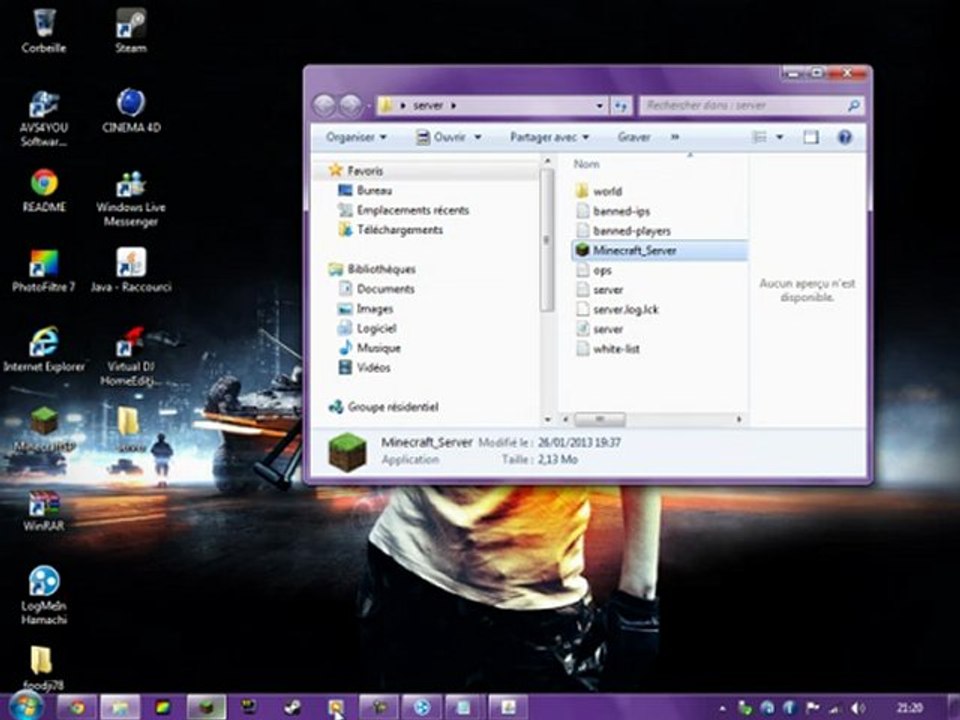Open the AVS4YOU Software shortcut

[43, 118]
